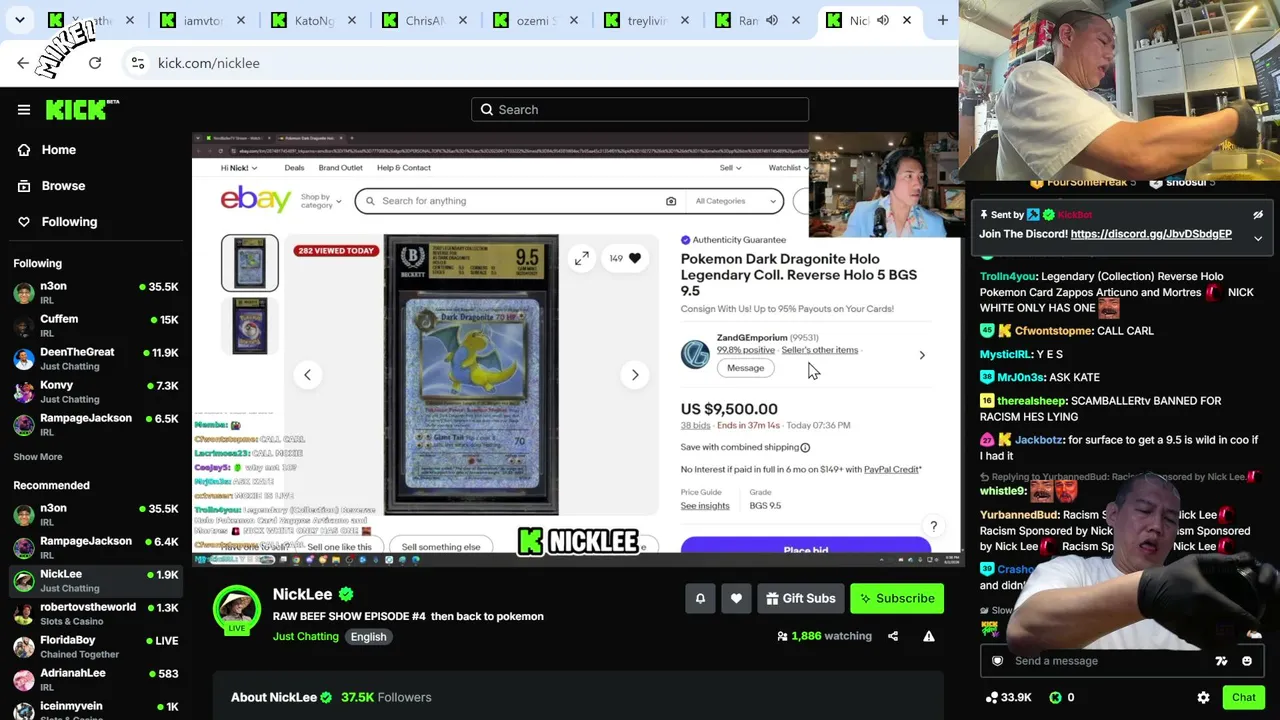The height and width of the screenshot is (720, 1280).
Task: Collapse the pinned message chevron
Action: 1258,239
